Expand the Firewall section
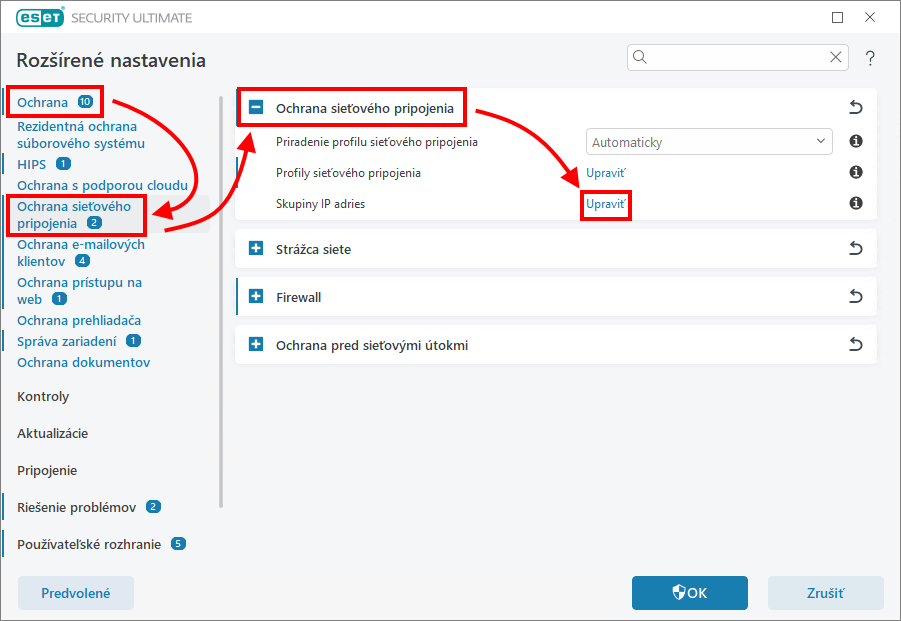901x621 pixels. (256, 297)
